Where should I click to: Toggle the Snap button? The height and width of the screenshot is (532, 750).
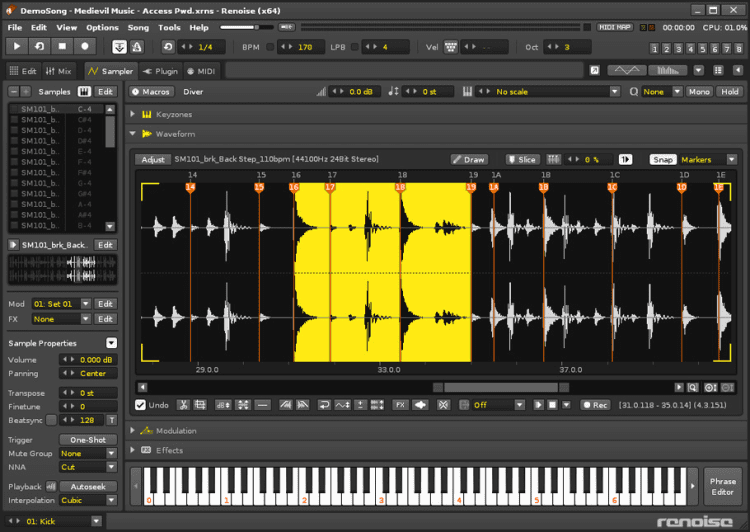click(x=663, y=159)
